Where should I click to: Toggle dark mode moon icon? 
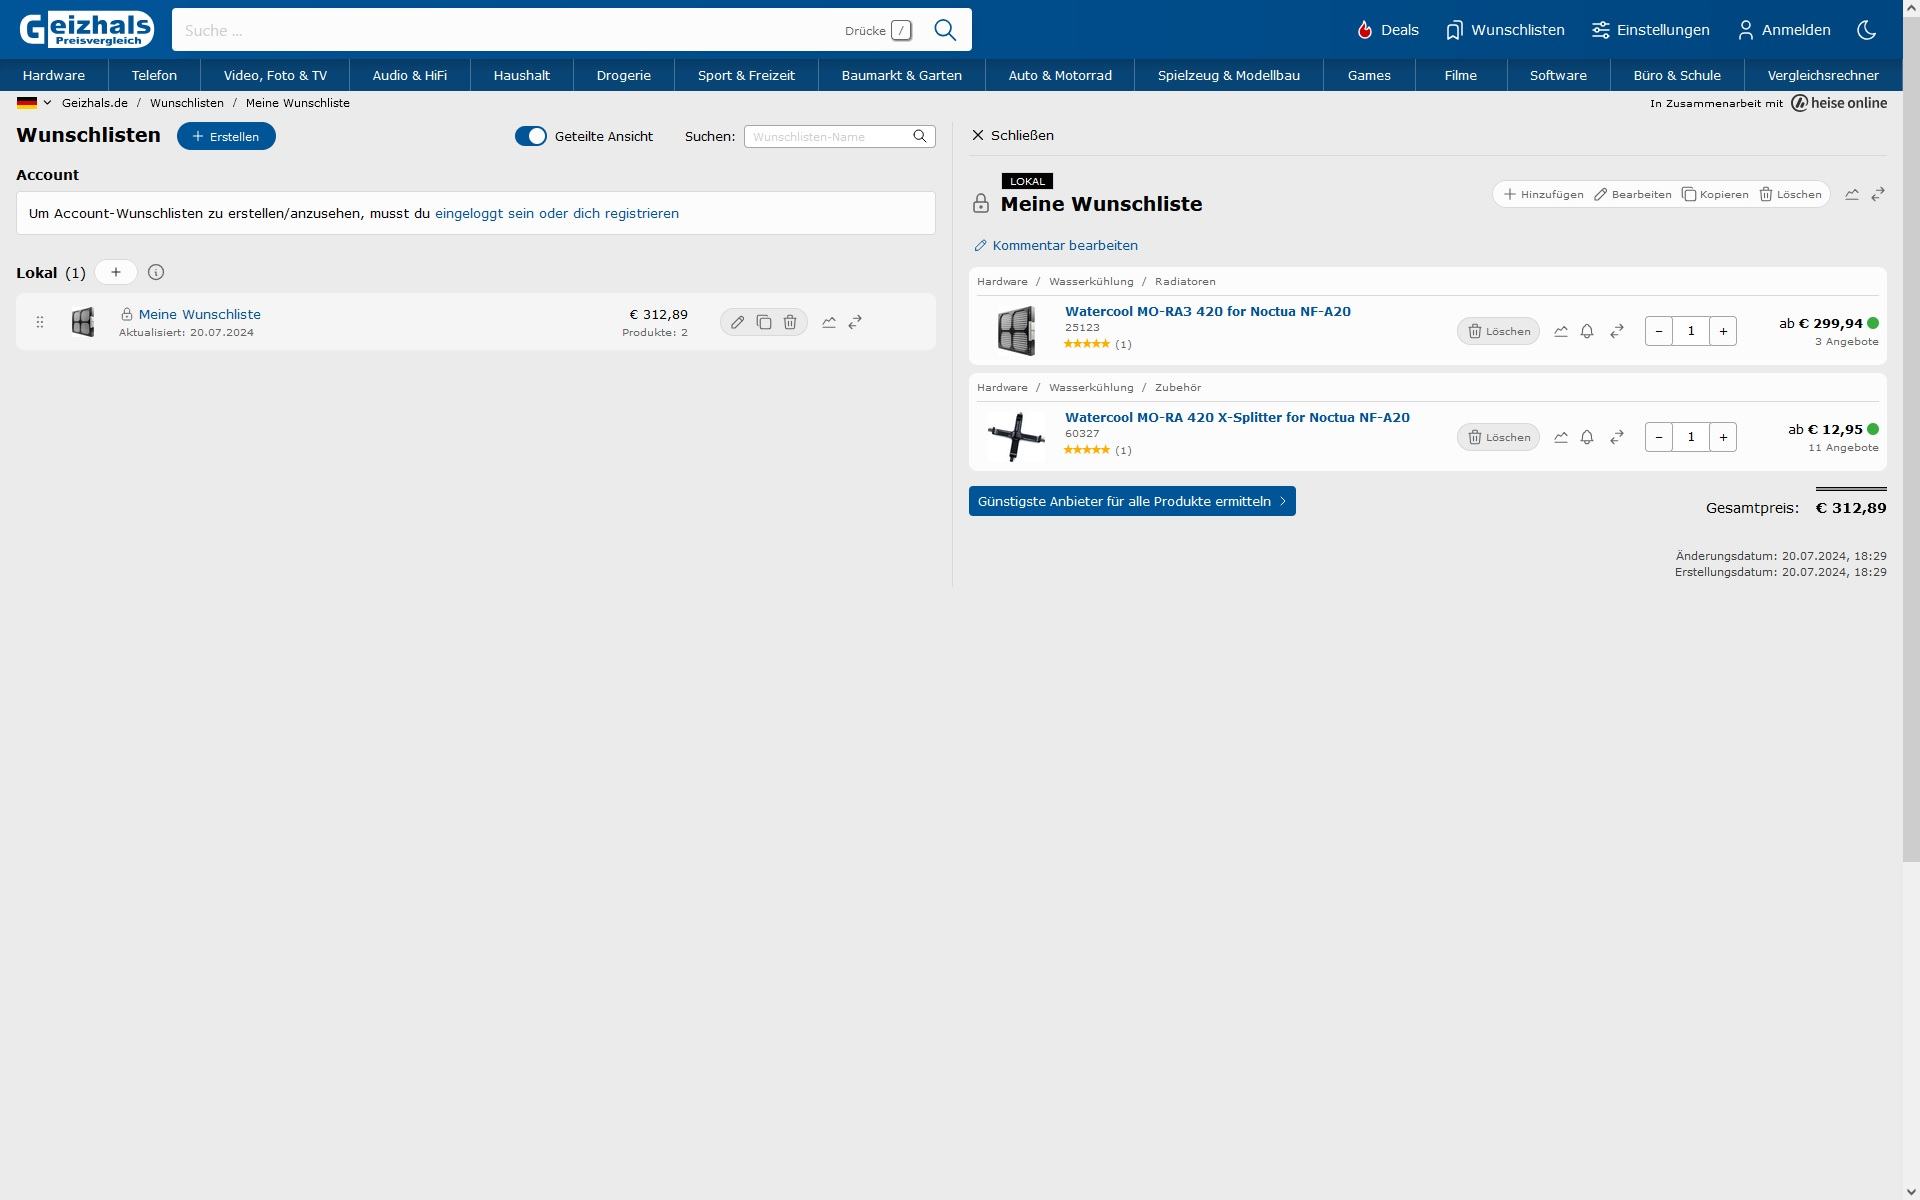1866,30
